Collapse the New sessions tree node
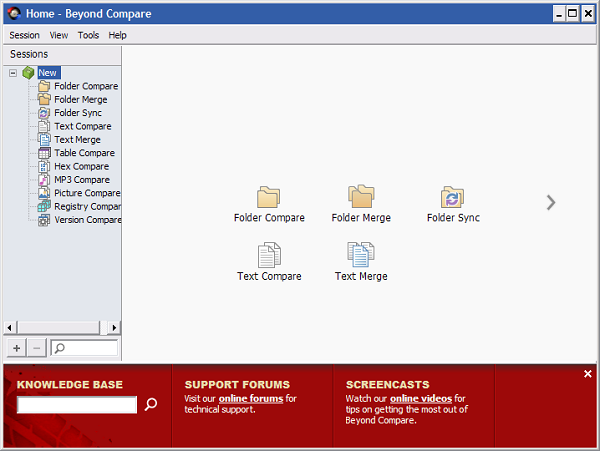The width and height of the screenshot is (600, 451). point(13,73)
